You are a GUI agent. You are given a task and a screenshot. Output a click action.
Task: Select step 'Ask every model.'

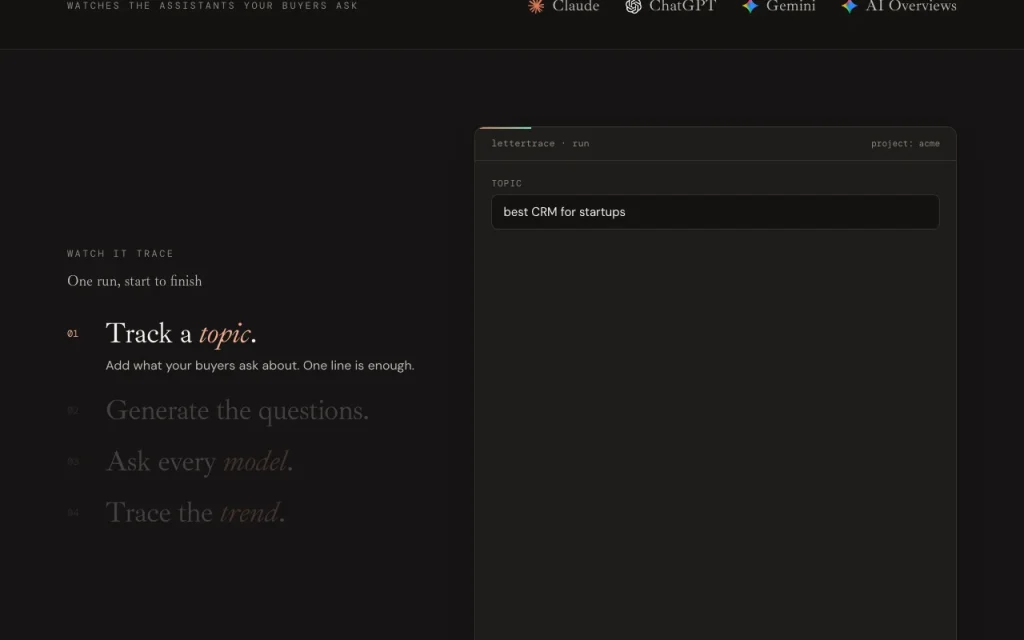coord(199,462)
